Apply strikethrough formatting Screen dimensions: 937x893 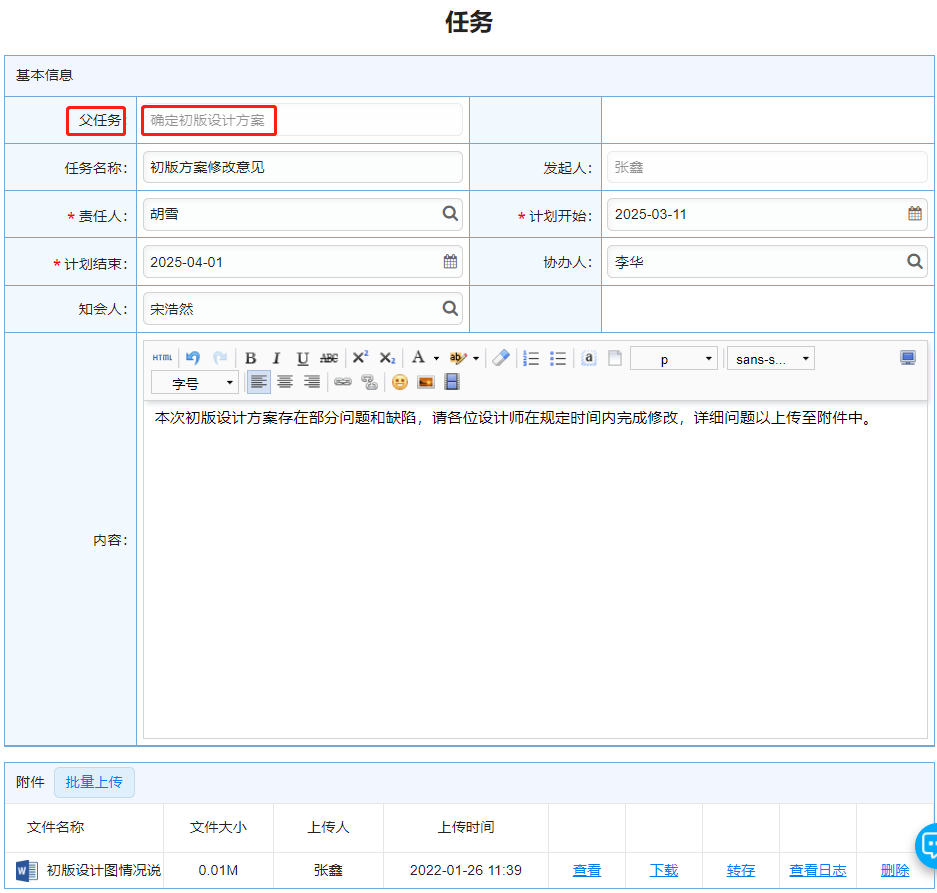tap(329, 358)
